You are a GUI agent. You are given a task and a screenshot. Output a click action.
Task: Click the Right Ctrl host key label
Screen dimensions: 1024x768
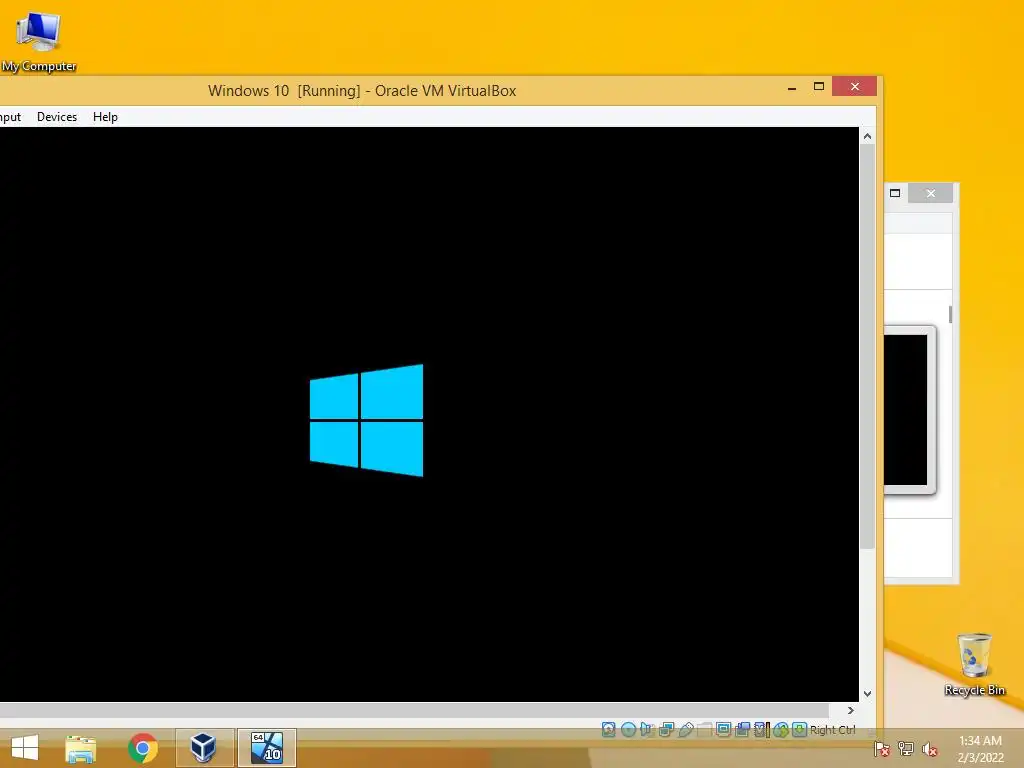pyautogui.click(x=833, y=730)
